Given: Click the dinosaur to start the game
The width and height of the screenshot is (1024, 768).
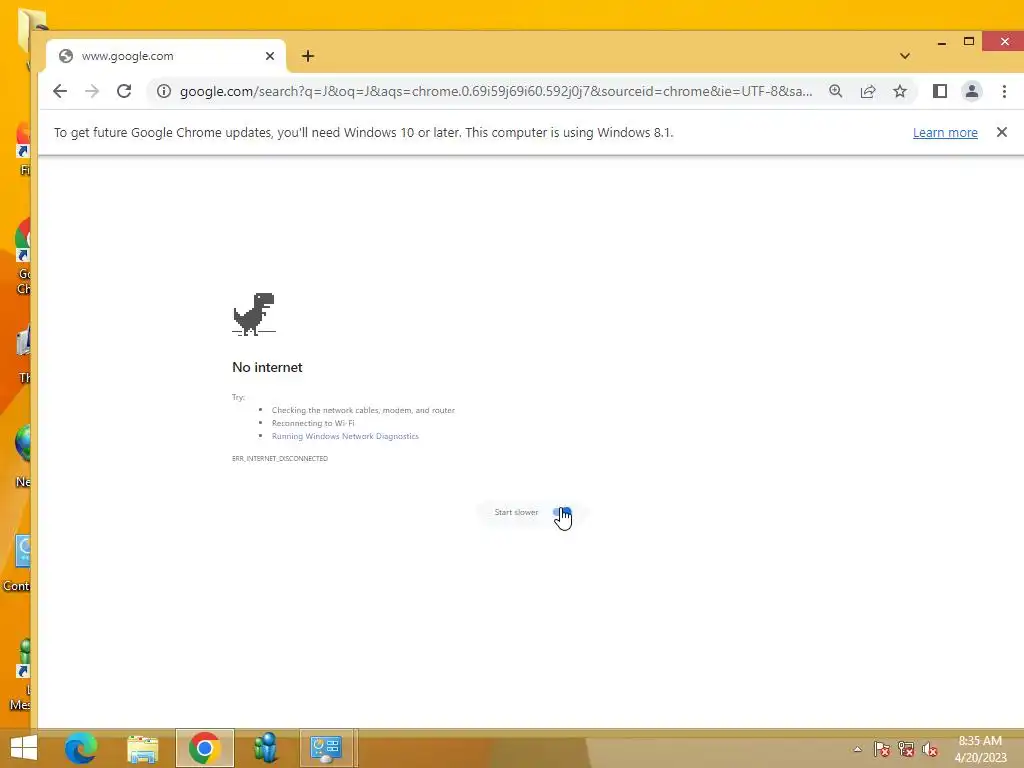Looking at the screenshot, I should 254,314.
